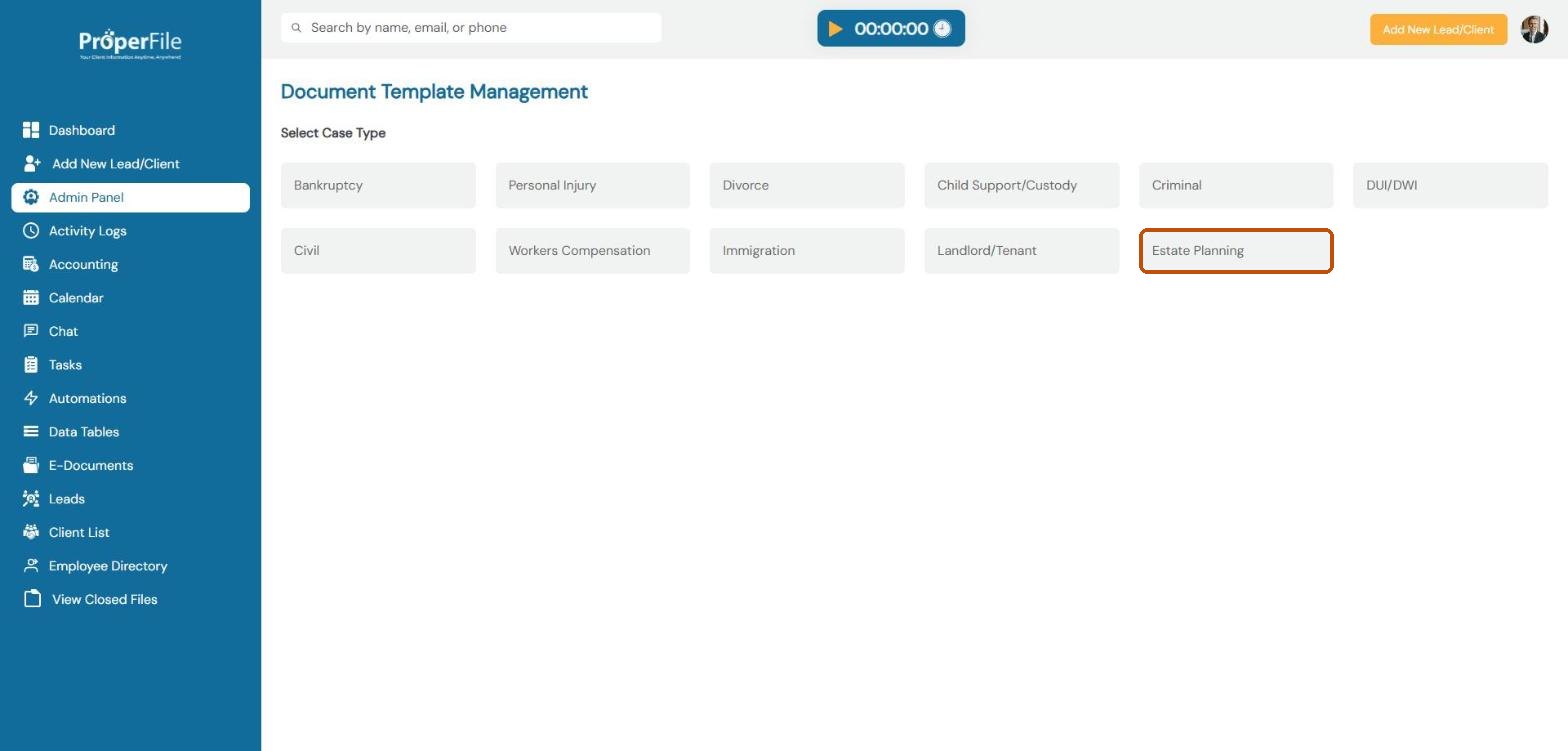
Task: Open the Estate Planning case type
Action: (x=1236, y=250)
